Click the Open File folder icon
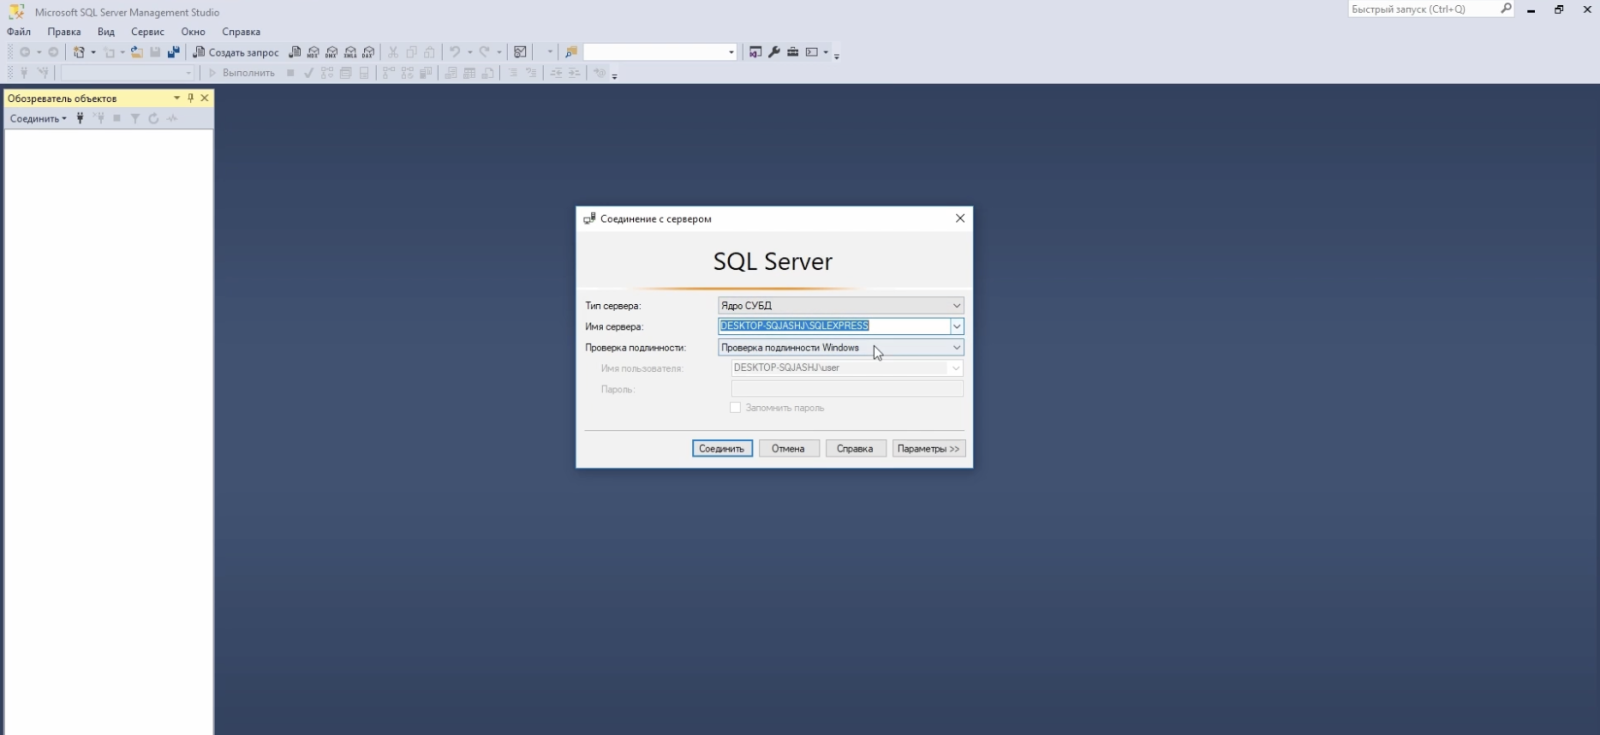 tap(136, 52)
